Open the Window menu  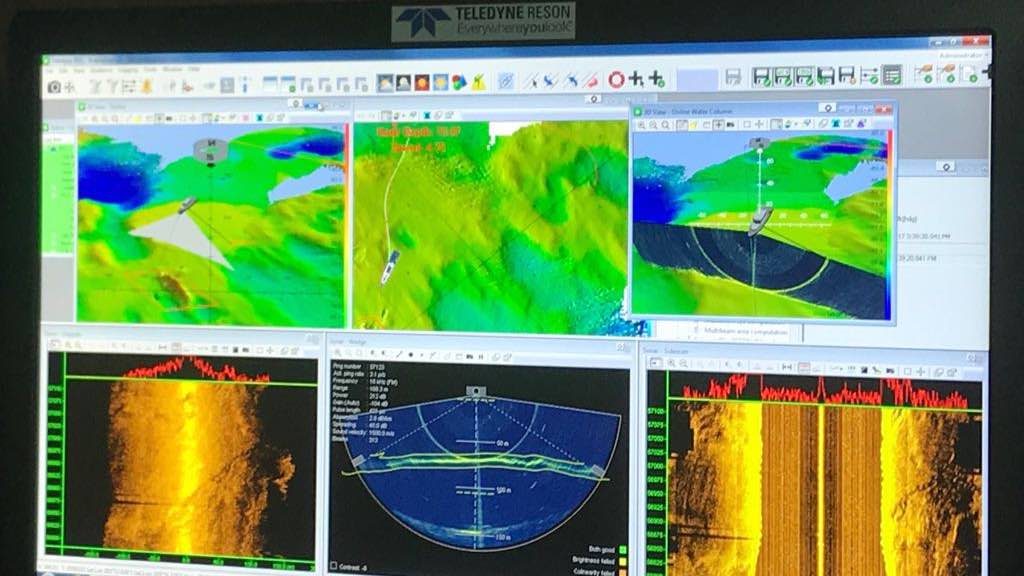pos(172,69)
